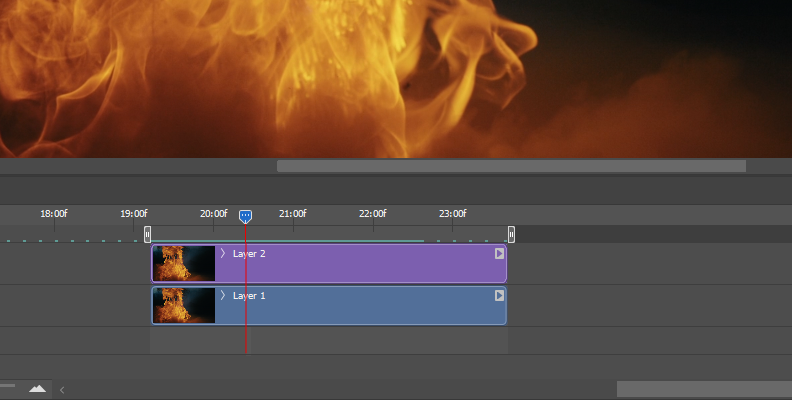Click the blue playhead marker
The image size is (792, 400).
[x=245, y=216]
